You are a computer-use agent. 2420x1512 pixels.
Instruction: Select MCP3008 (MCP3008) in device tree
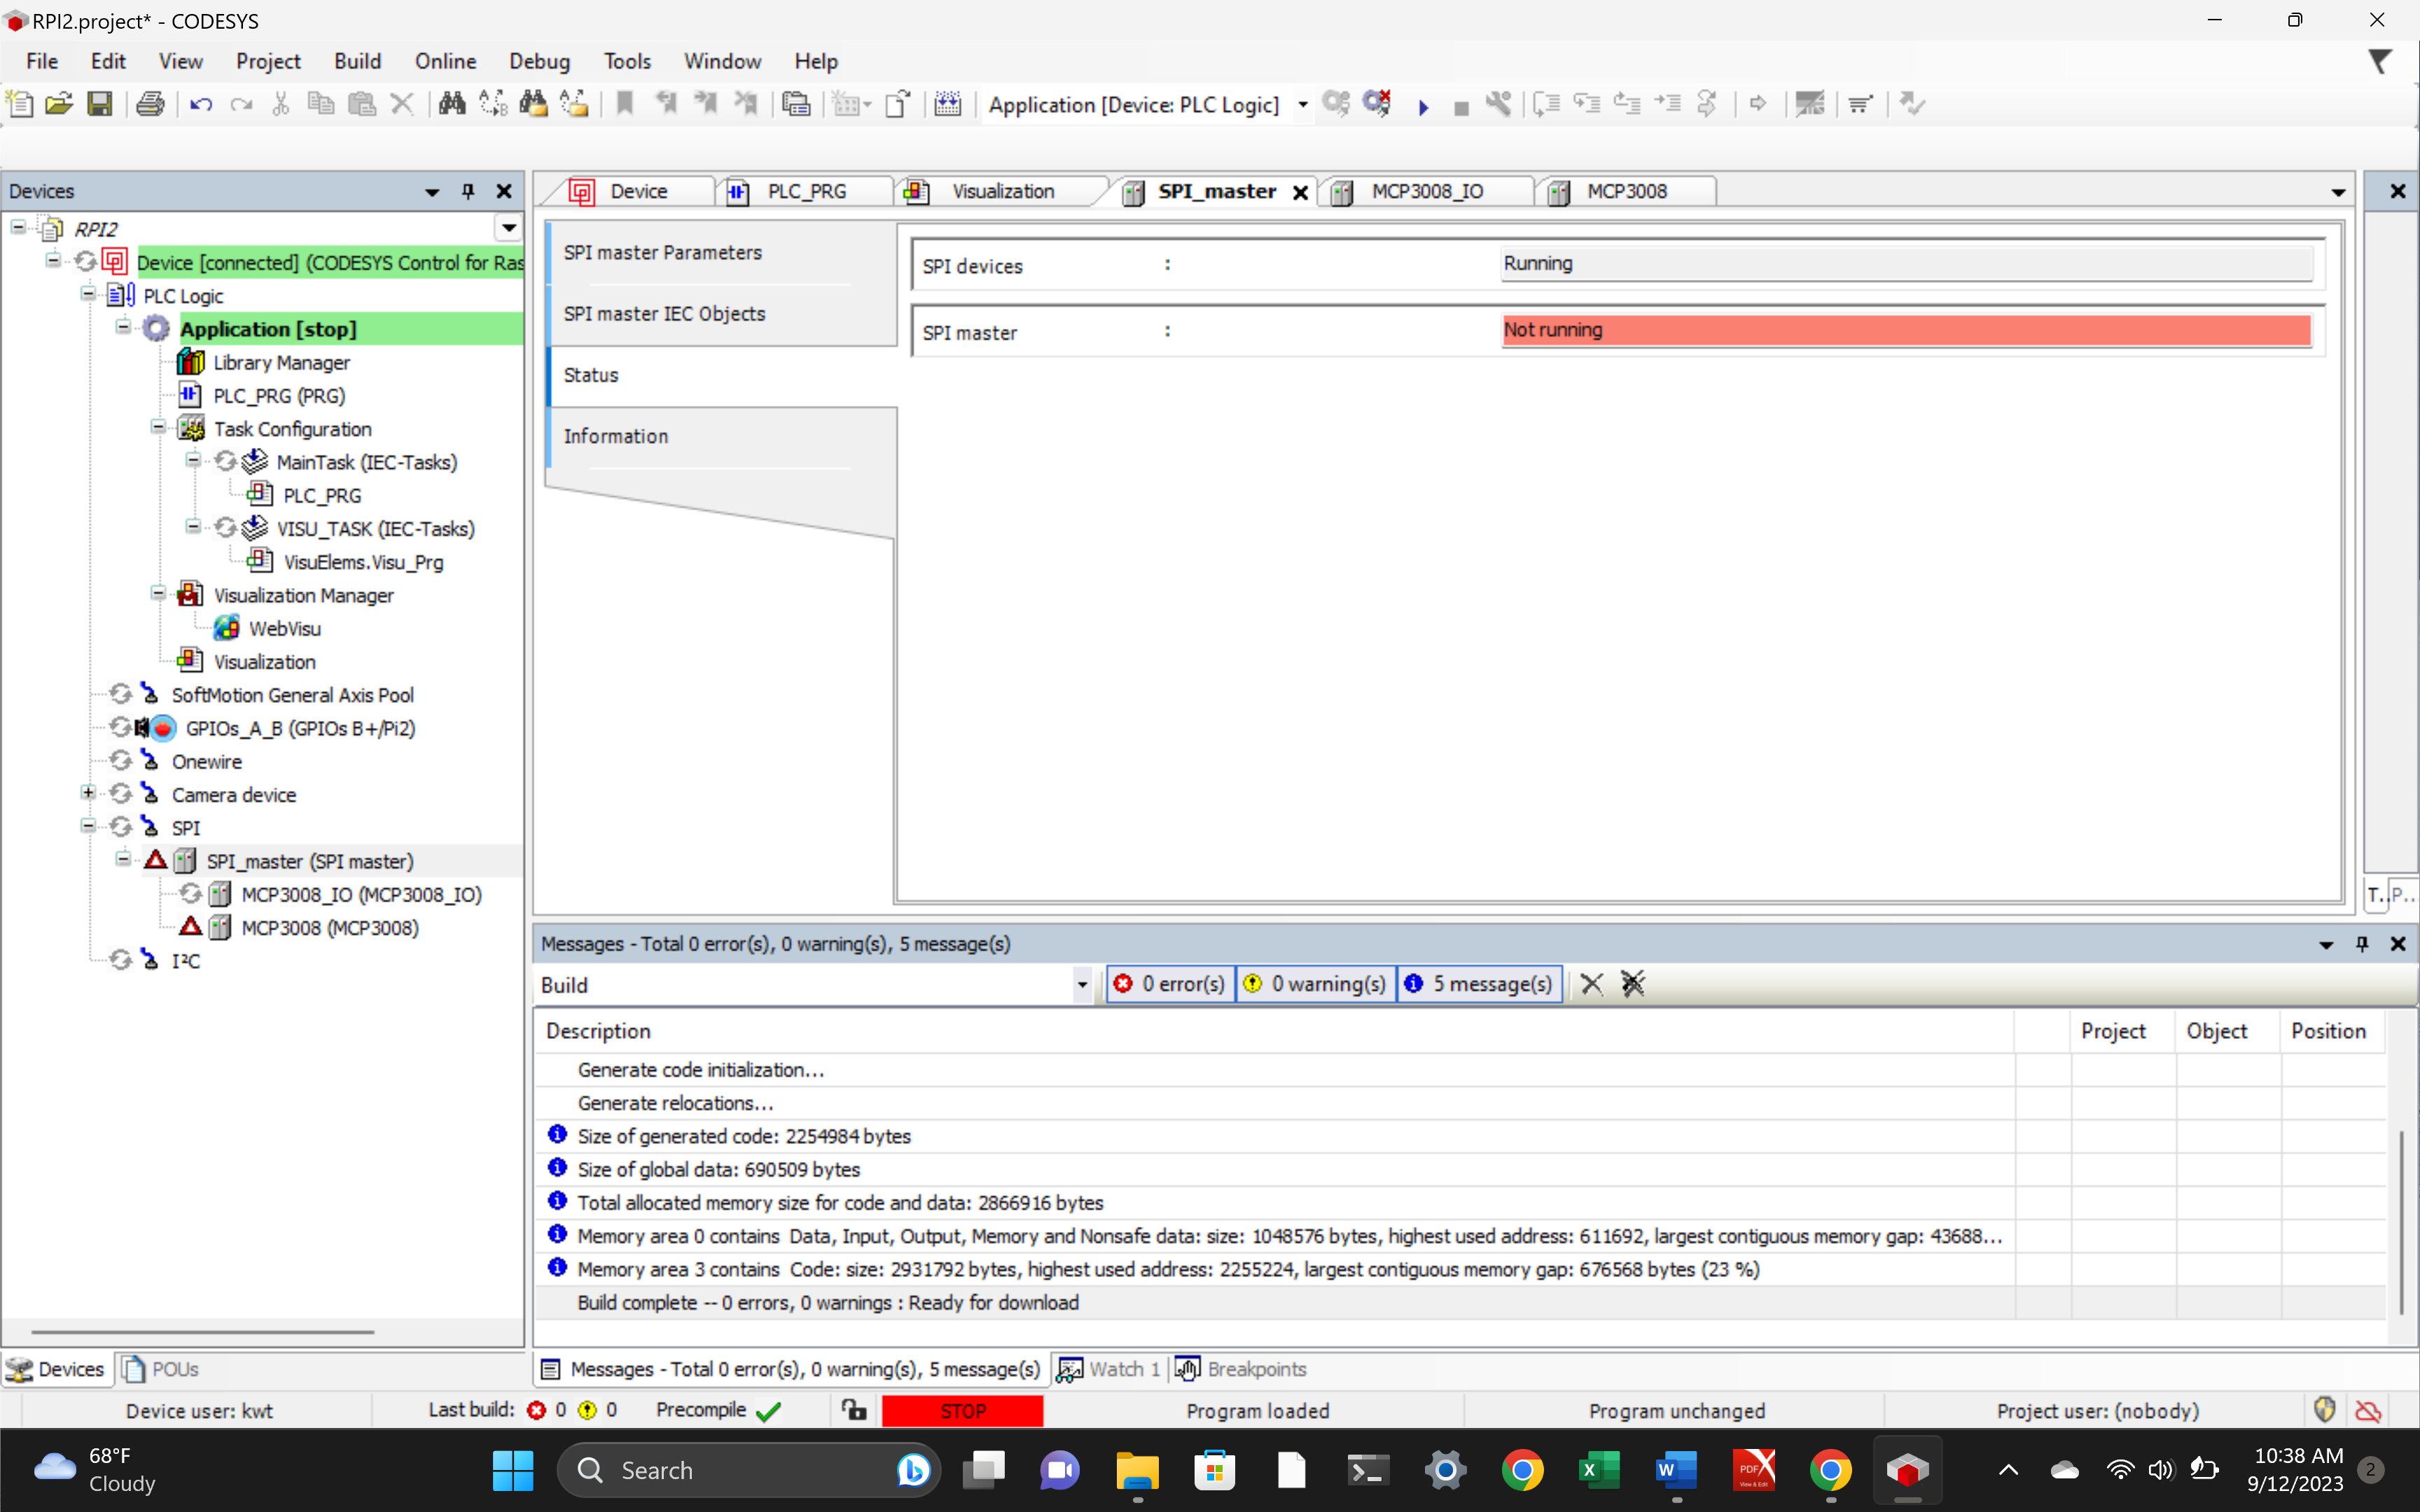pyautogui.click(x=330, y=928)
